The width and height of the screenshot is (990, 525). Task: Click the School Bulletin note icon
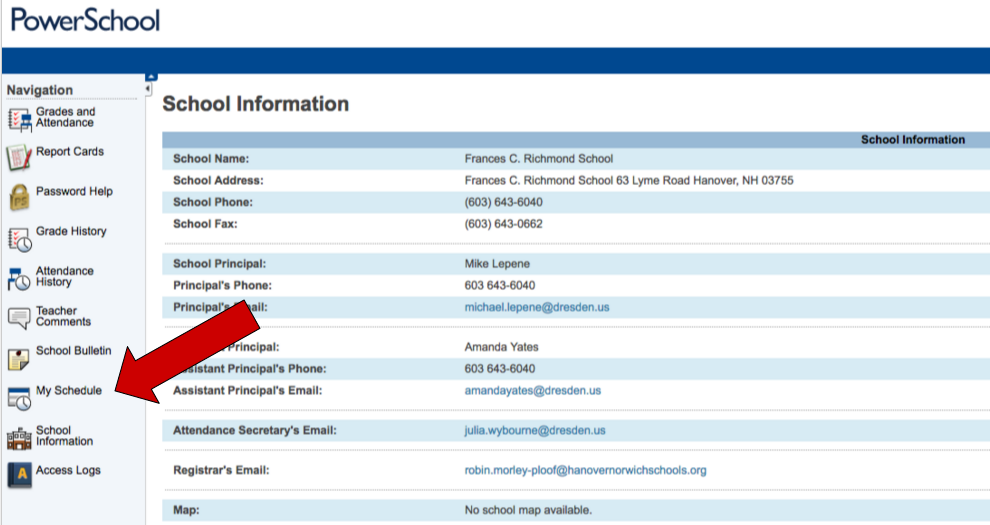pyautogui.click(x=18, y=359)
